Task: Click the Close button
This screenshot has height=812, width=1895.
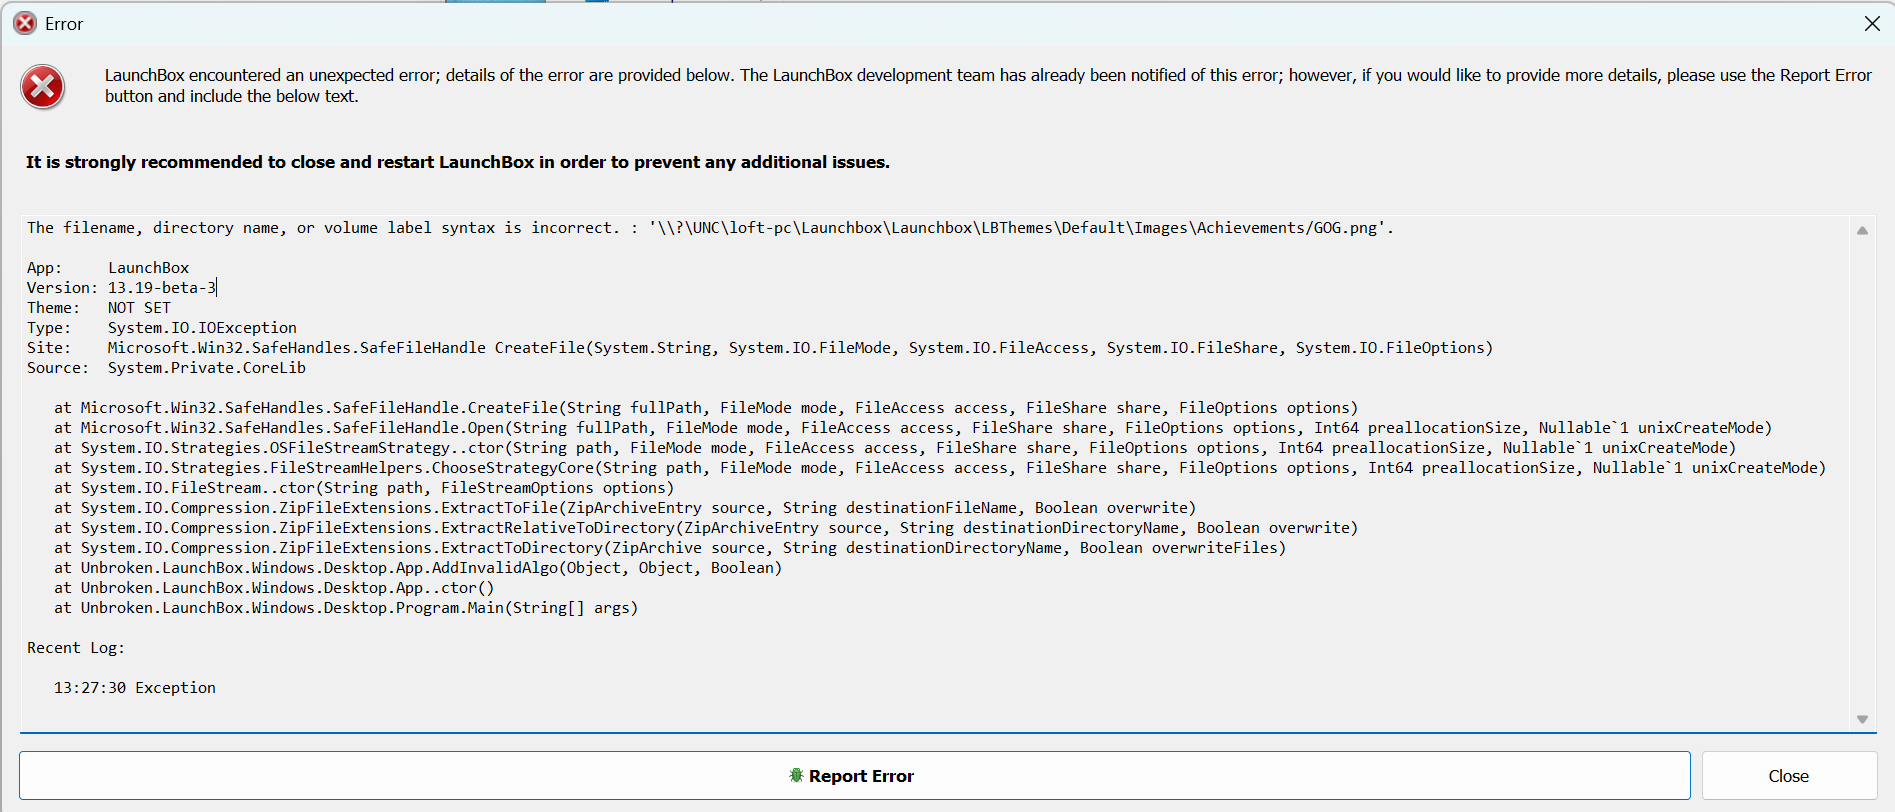Action: tap(1789, 776)
